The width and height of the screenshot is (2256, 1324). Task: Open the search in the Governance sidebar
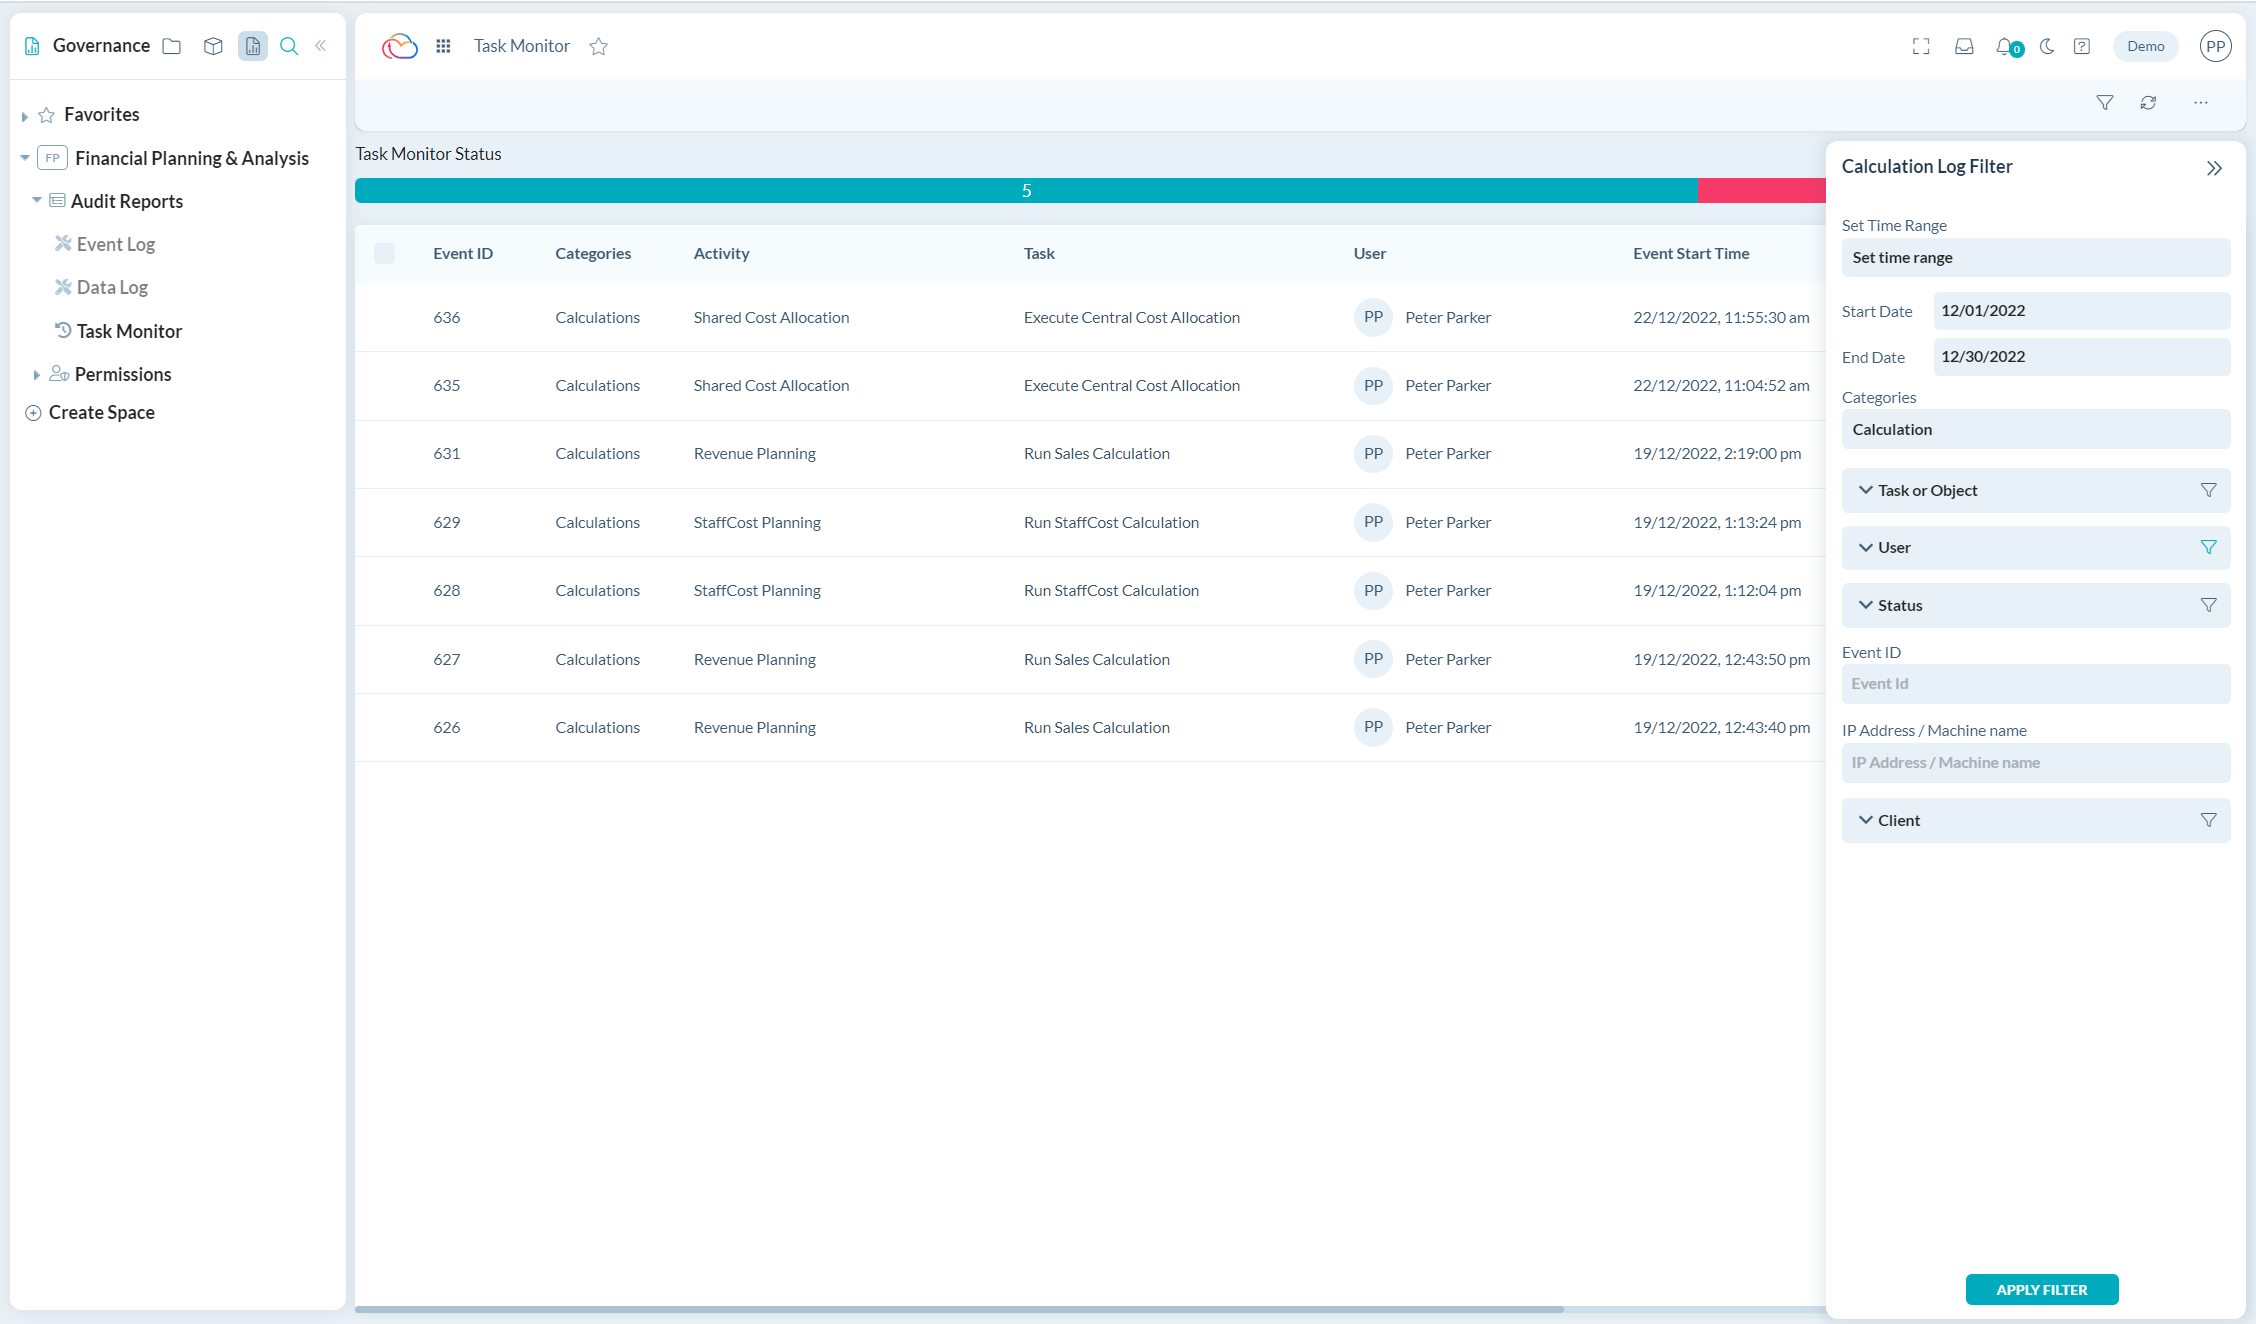[289, 46]
